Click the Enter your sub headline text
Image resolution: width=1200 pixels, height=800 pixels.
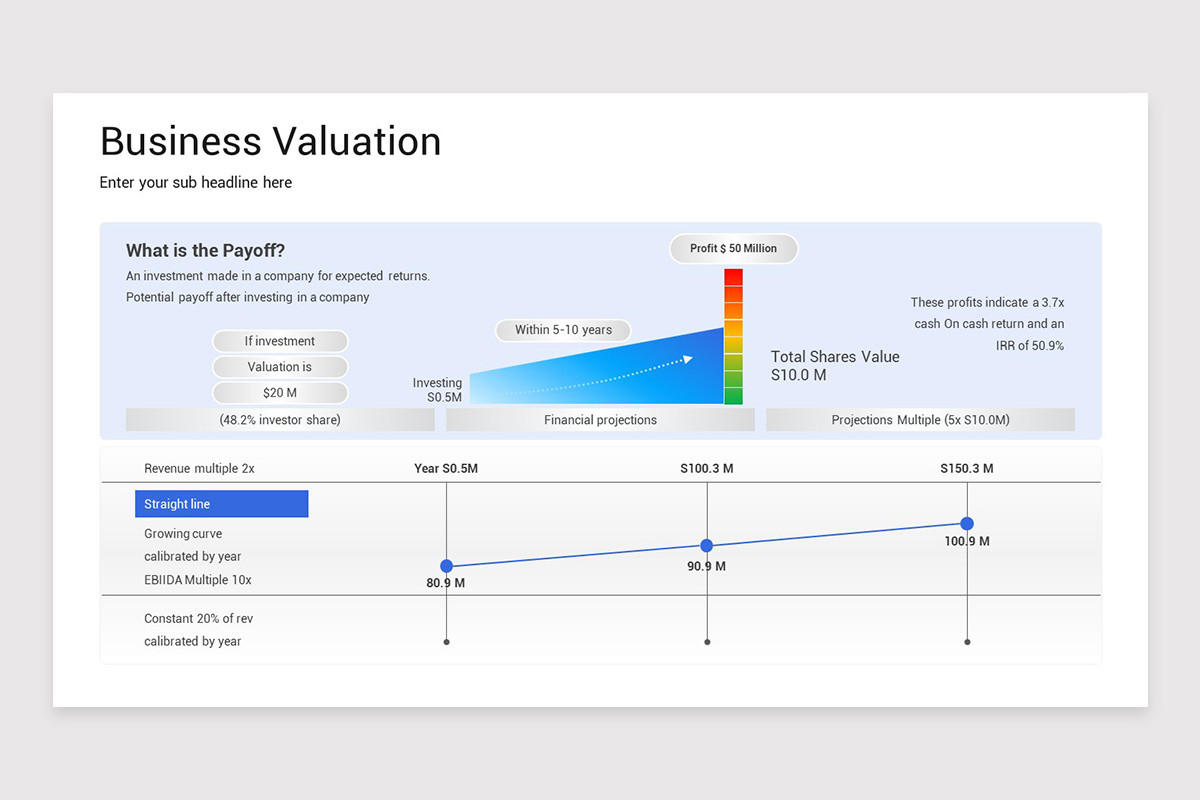tap(195, 182)
